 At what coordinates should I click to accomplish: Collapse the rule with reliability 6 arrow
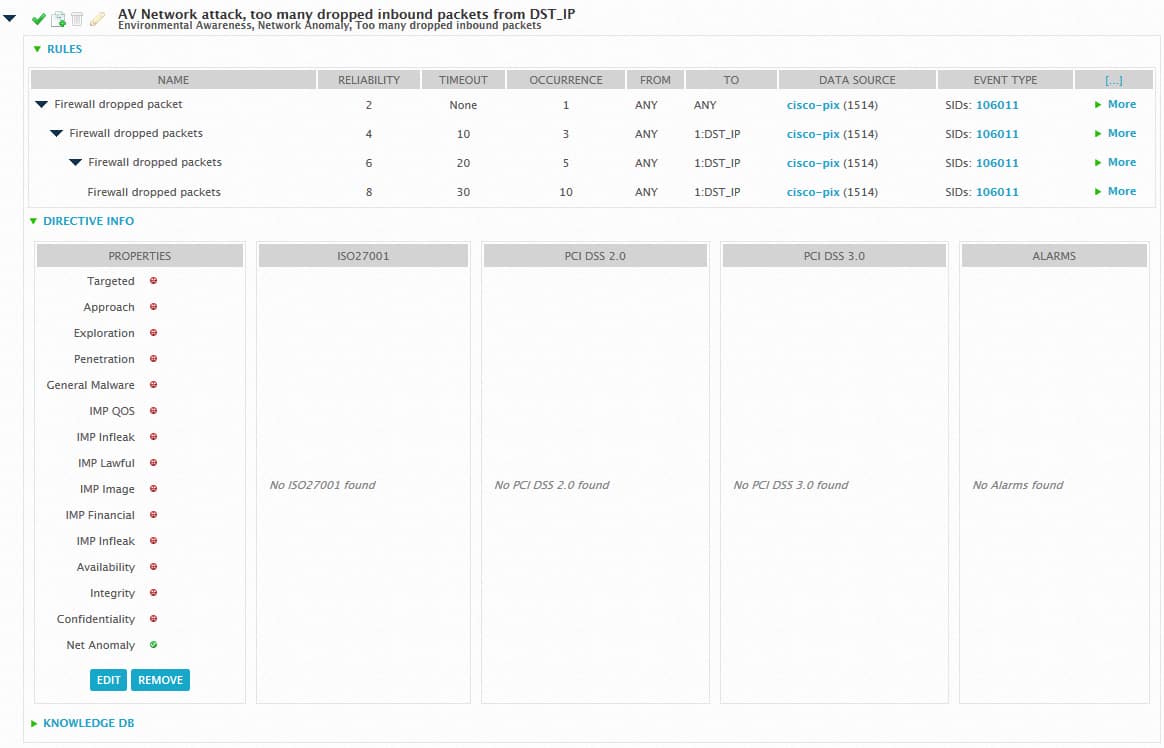pos(76,163)
